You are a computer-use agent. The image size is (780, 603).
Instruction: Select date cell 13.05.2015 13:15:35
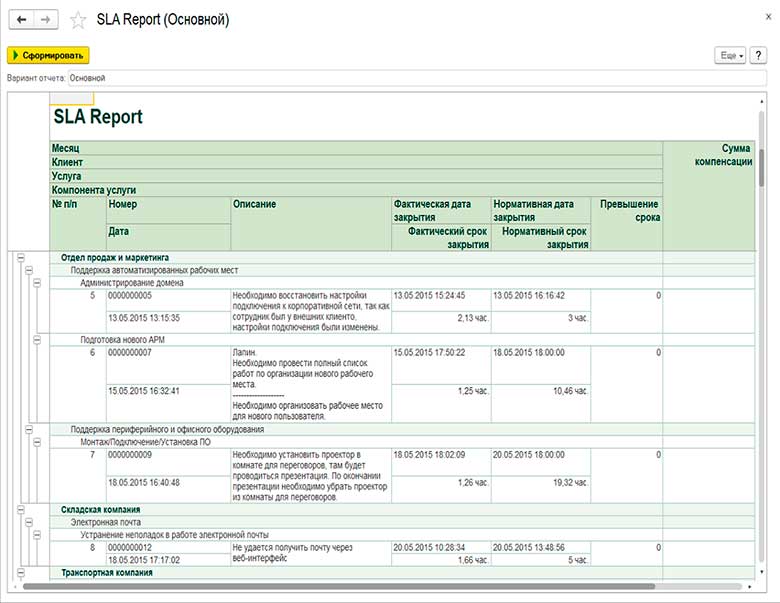169,322
